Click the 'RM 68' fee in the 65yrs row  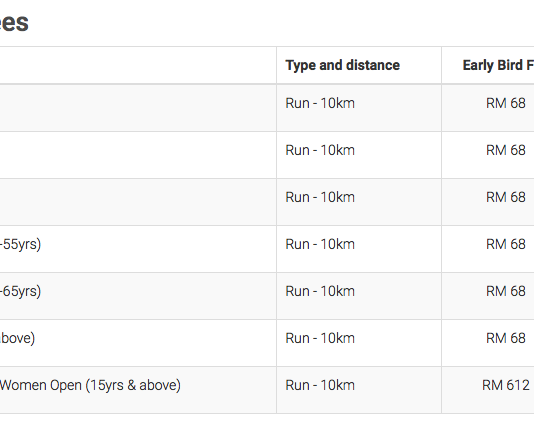pos(505,291)
